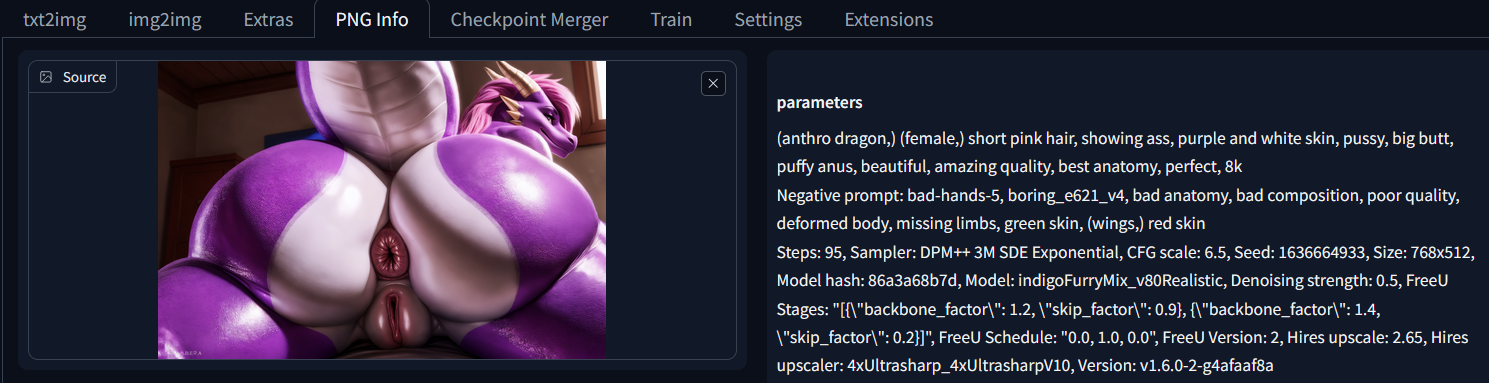Viewport: 1489px width, 383px height.
Task: Click the bold parameters heading
Action: [x=819, y=103]
